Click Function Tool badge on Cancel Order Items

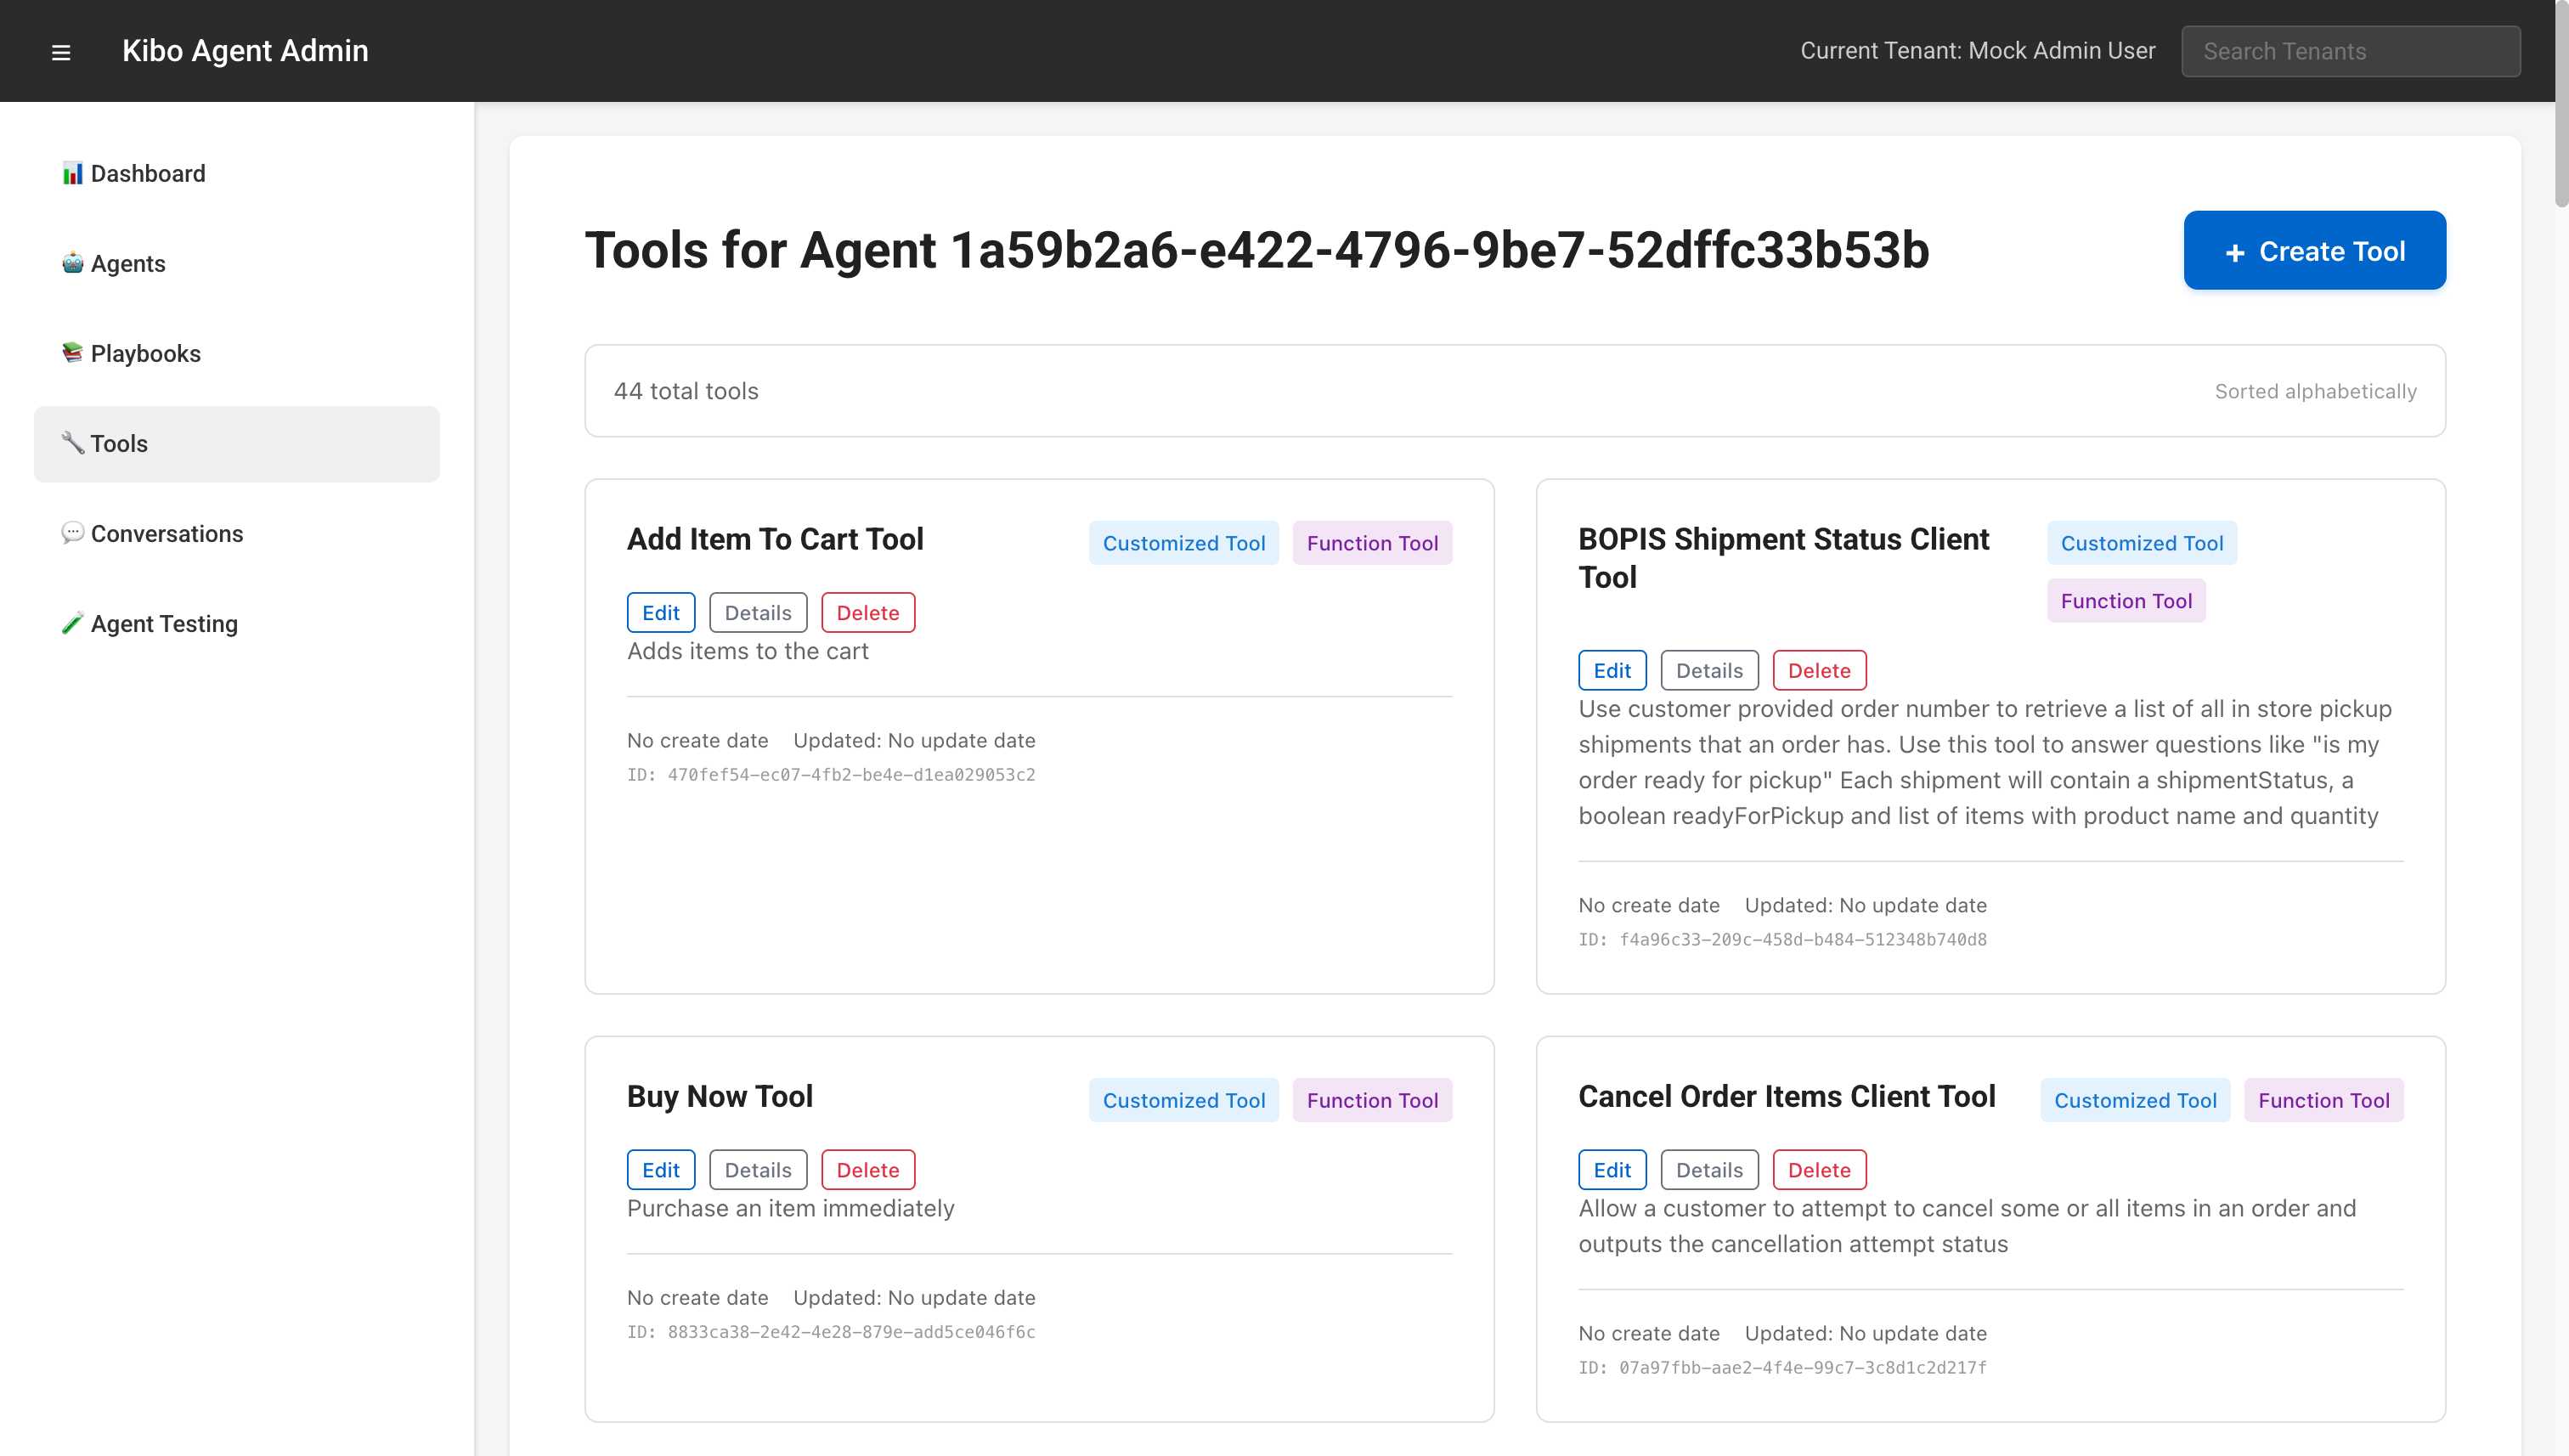click(2324, 1100)
